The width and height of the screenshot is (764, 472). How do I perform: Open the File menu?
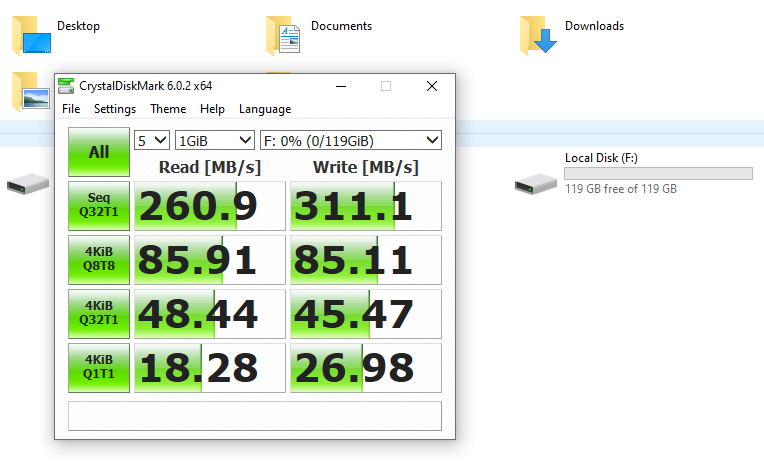[71, 109]
